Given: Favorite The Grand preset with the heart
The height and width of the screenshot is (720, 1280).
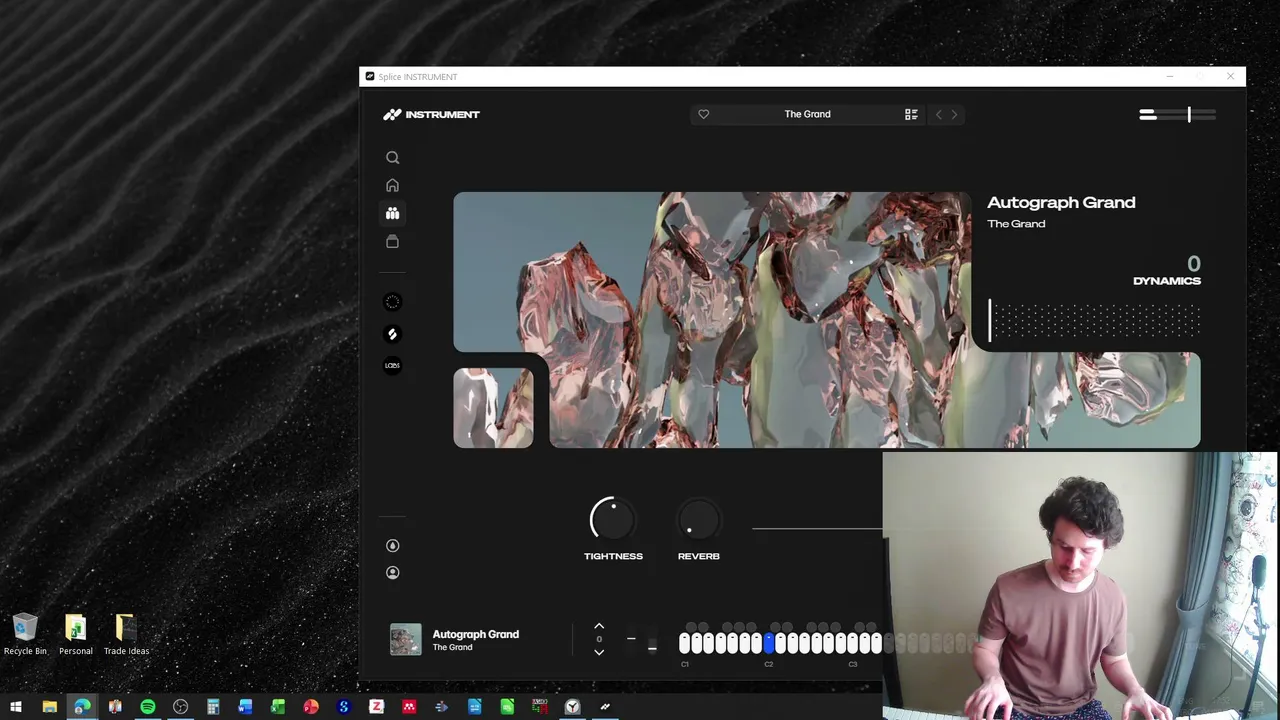Looking at the screenshot, I should tap(703, 114).
